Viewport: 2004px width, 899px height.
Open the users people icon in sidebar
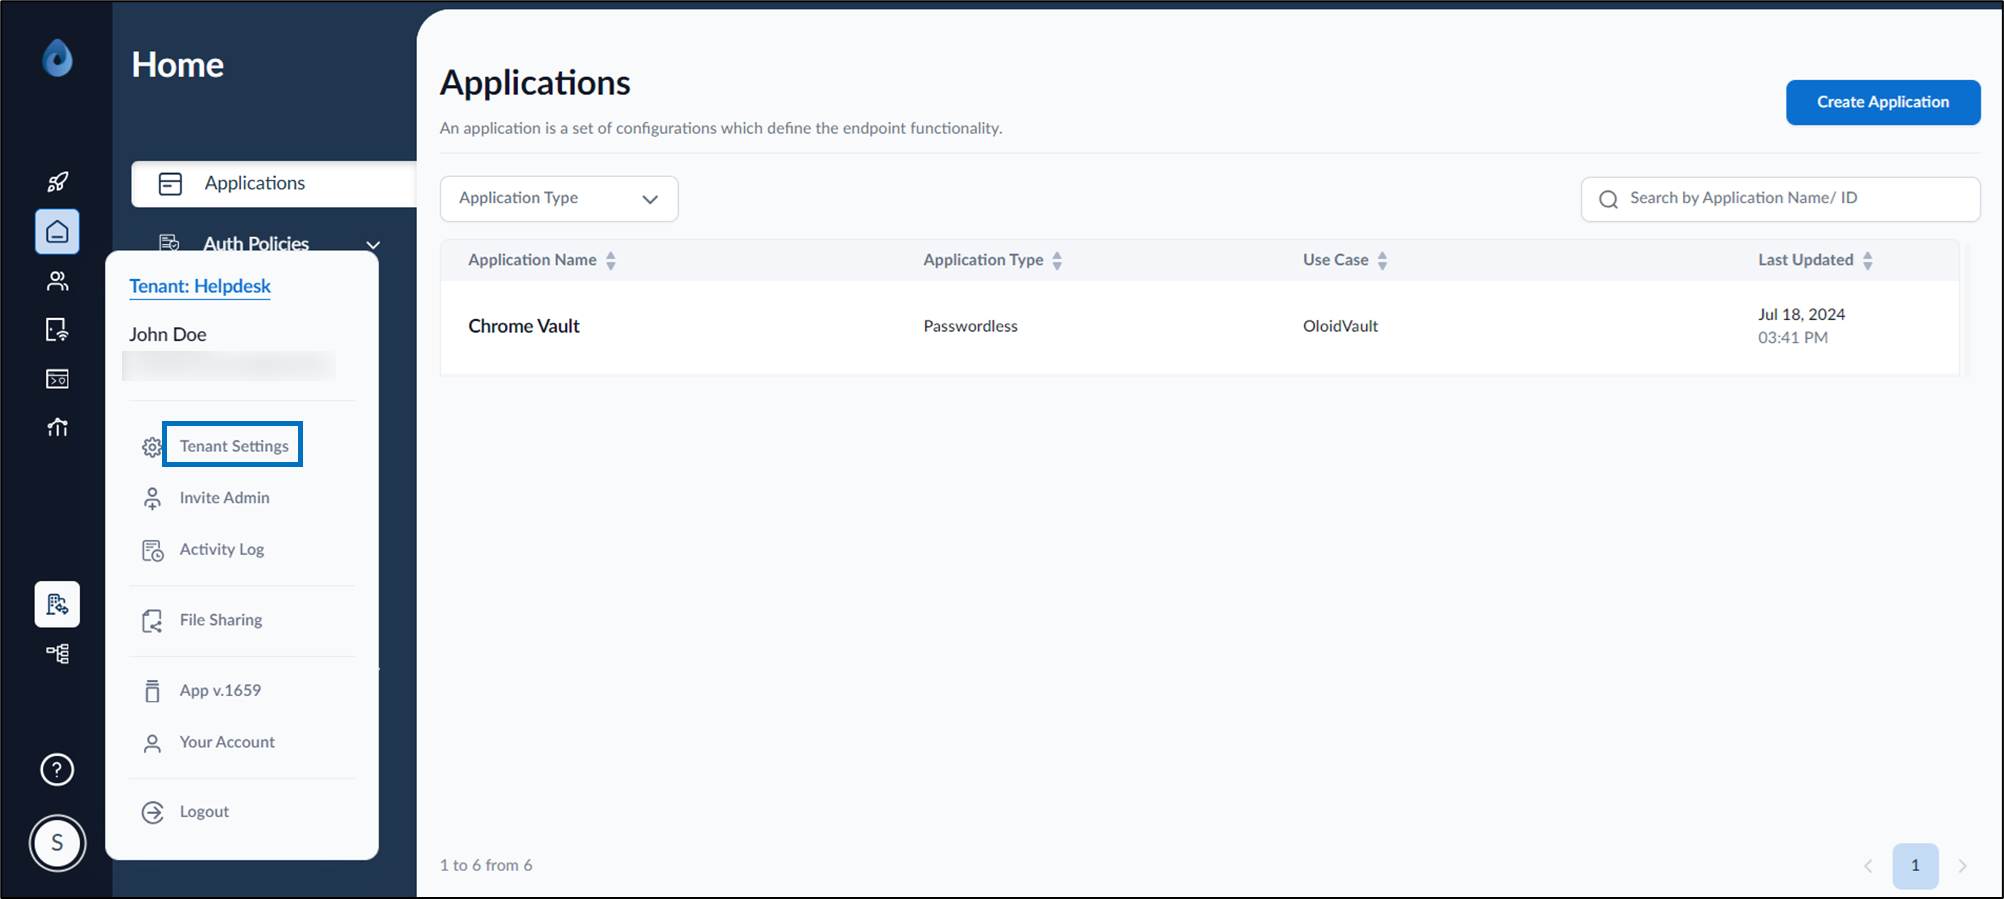pyautogui.click(x=57, y=281)
